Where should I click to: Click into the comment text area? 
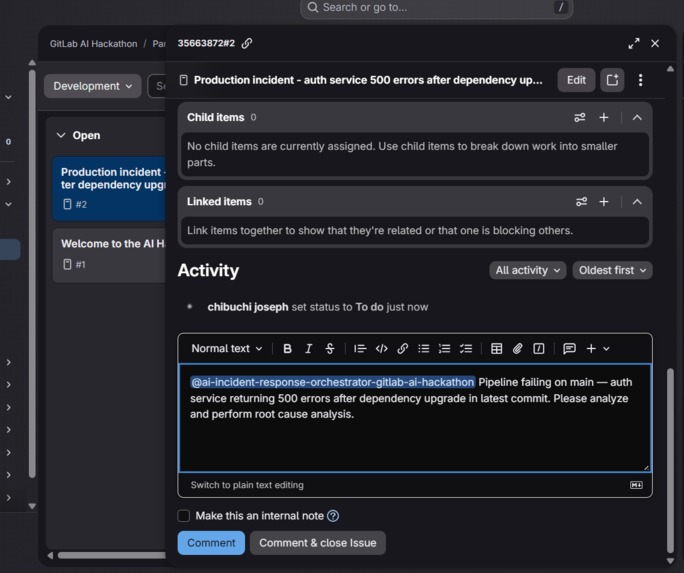point(415,418)
